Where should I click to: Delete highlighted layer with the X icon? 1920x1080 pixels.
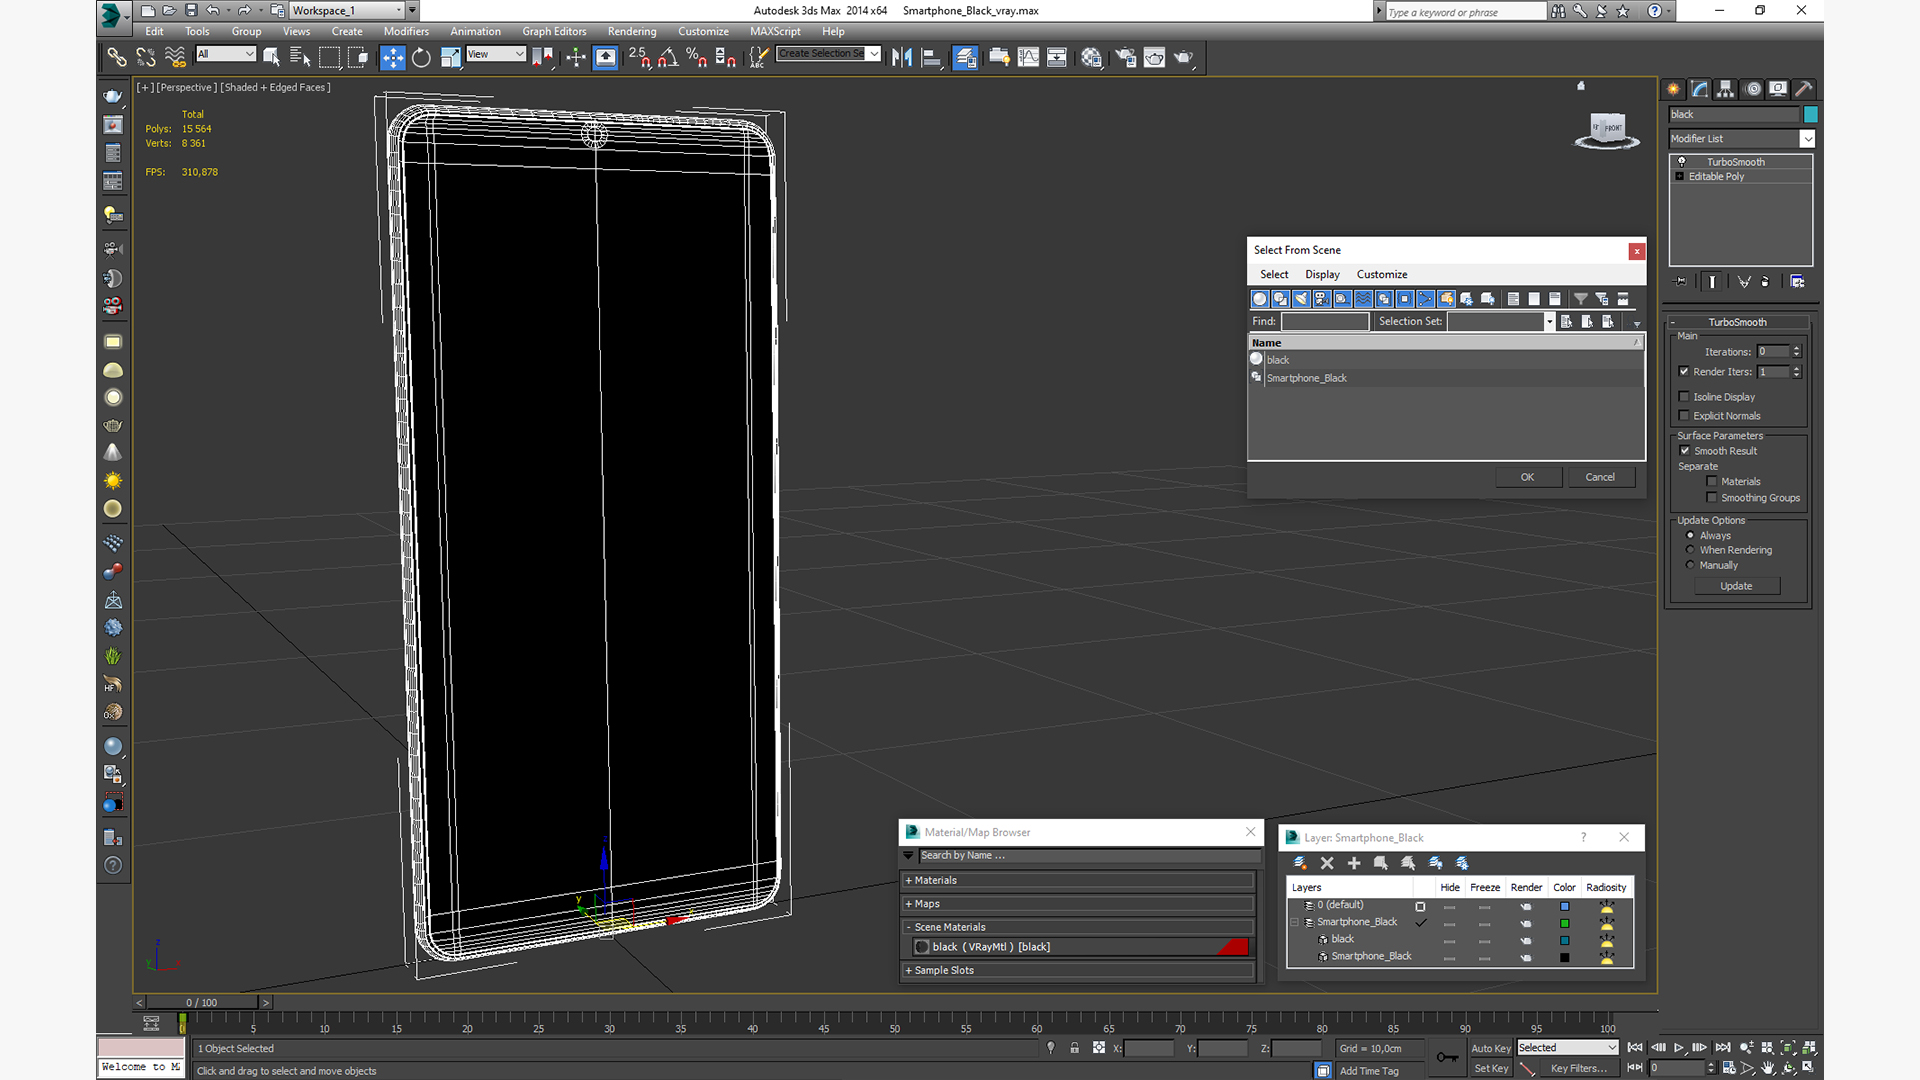coord(1327,863)
